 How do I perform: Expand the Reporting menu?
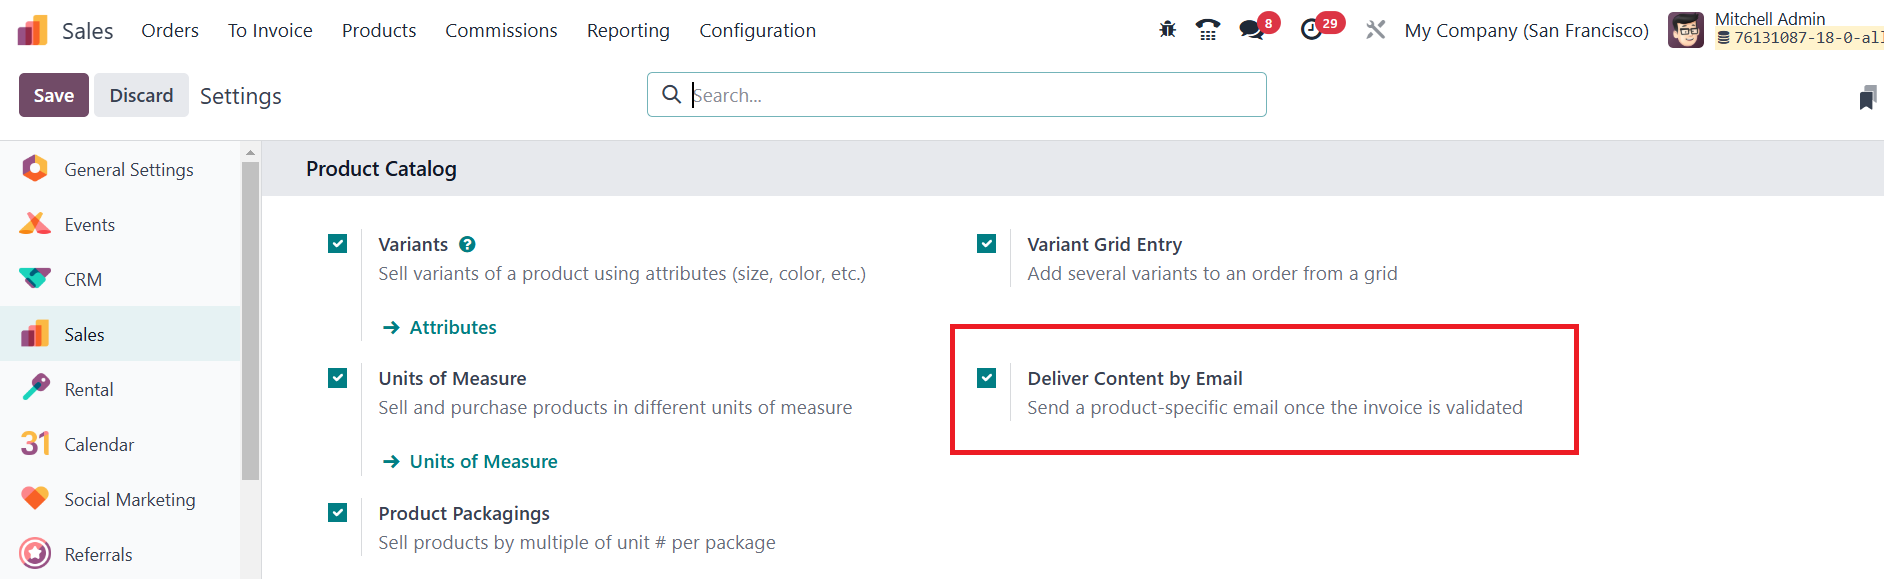[x=628, y=30]
